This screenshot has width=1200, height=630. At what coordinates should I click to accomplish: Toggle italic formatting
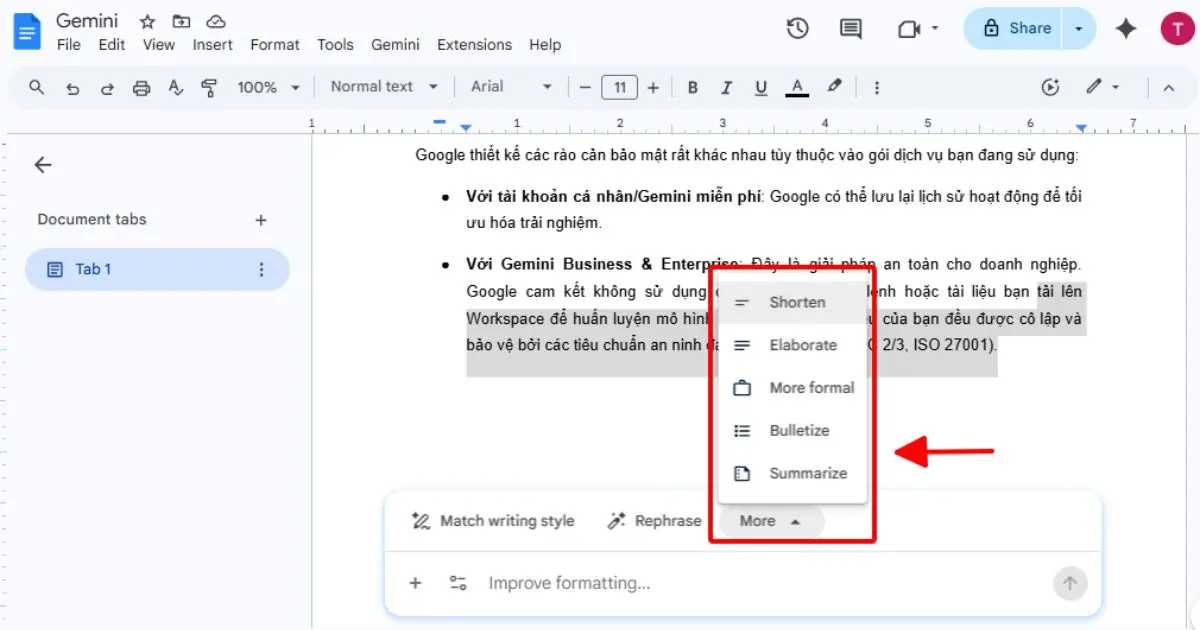(727, 88)
